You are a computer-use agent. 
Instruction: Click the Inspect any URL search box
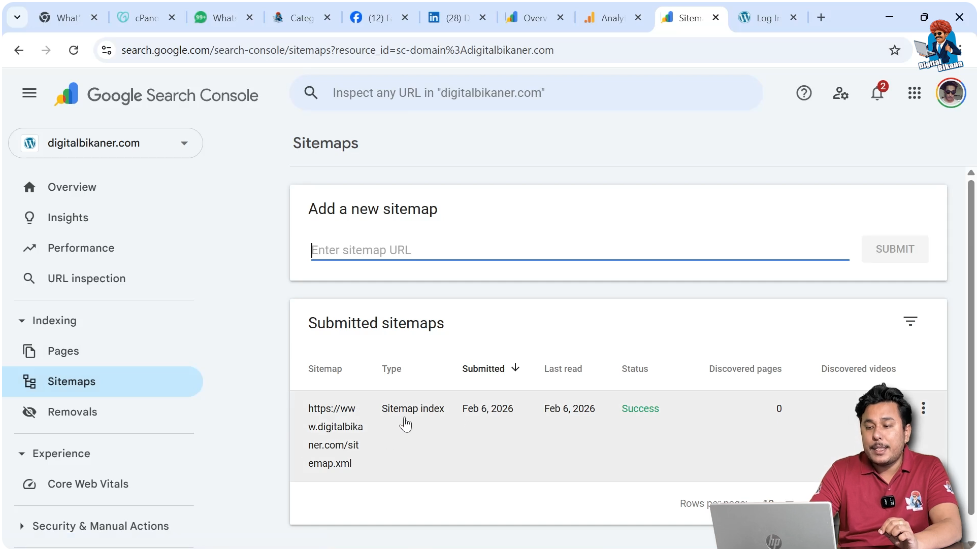tap(526, 93)
